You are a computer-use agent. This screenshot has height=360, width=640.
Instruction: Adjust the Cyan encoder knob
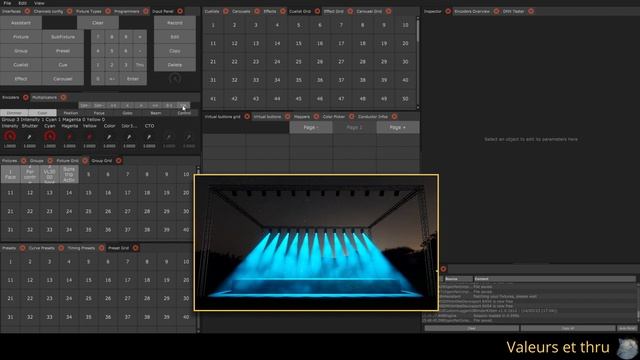coord(49,136)
